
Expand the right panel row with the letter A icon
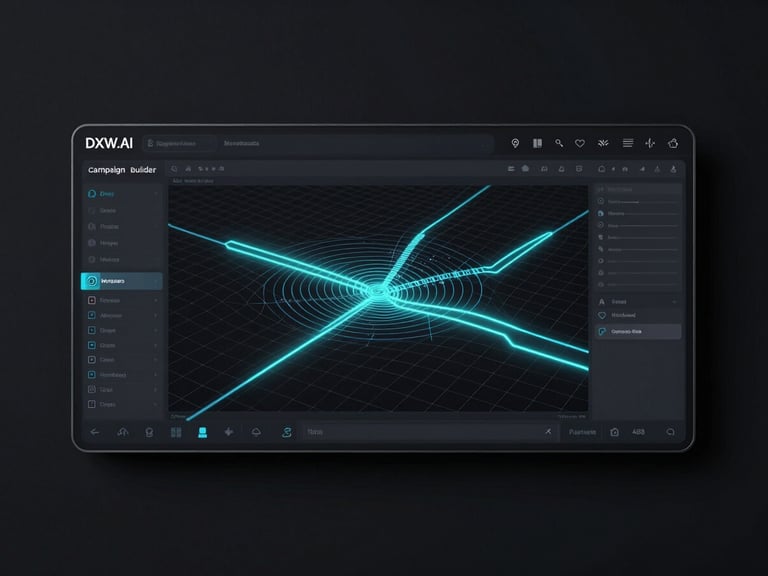(674, 302)
